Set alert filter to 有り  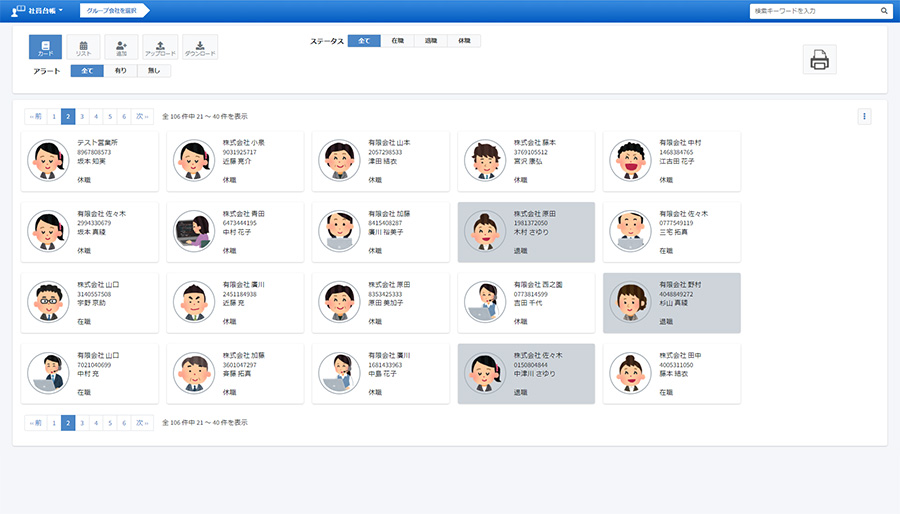coord(120,71)
